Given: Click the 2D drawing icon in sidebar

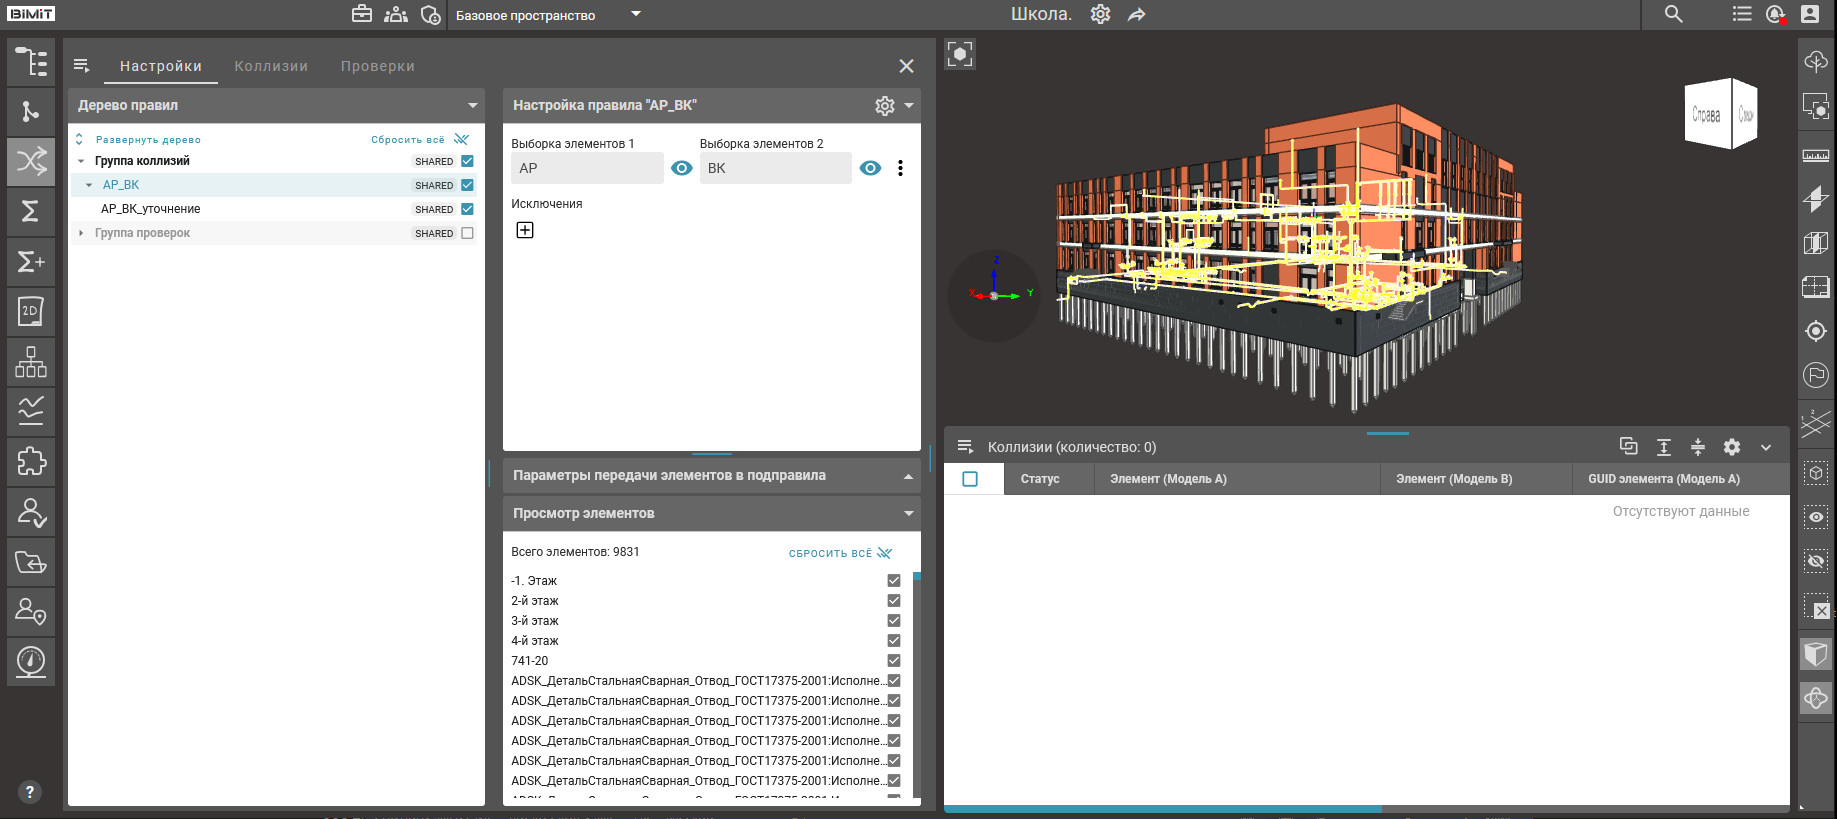Looking at the screenshot, I should pyautogui.click(x=31, y=312).
